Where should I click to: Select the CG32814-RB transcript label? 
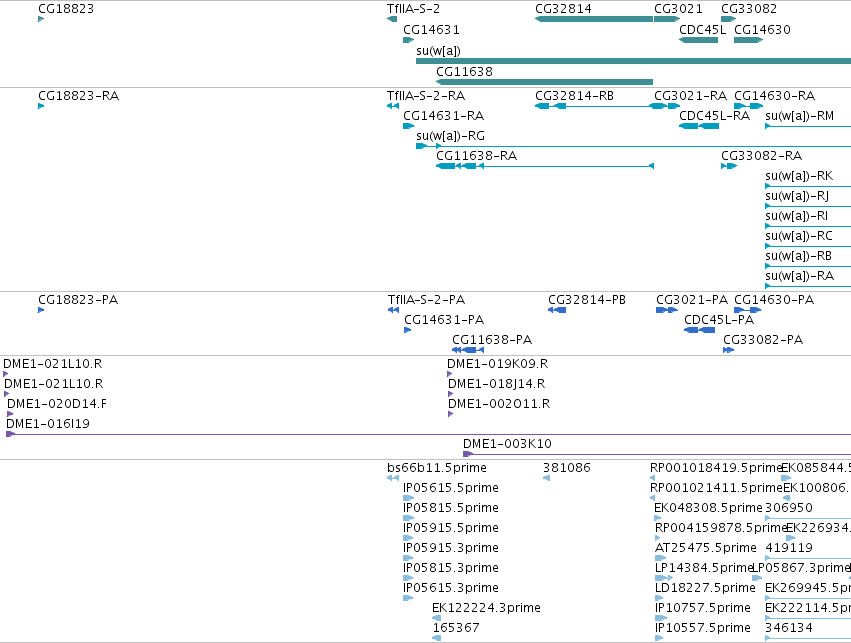click(574, 96)
